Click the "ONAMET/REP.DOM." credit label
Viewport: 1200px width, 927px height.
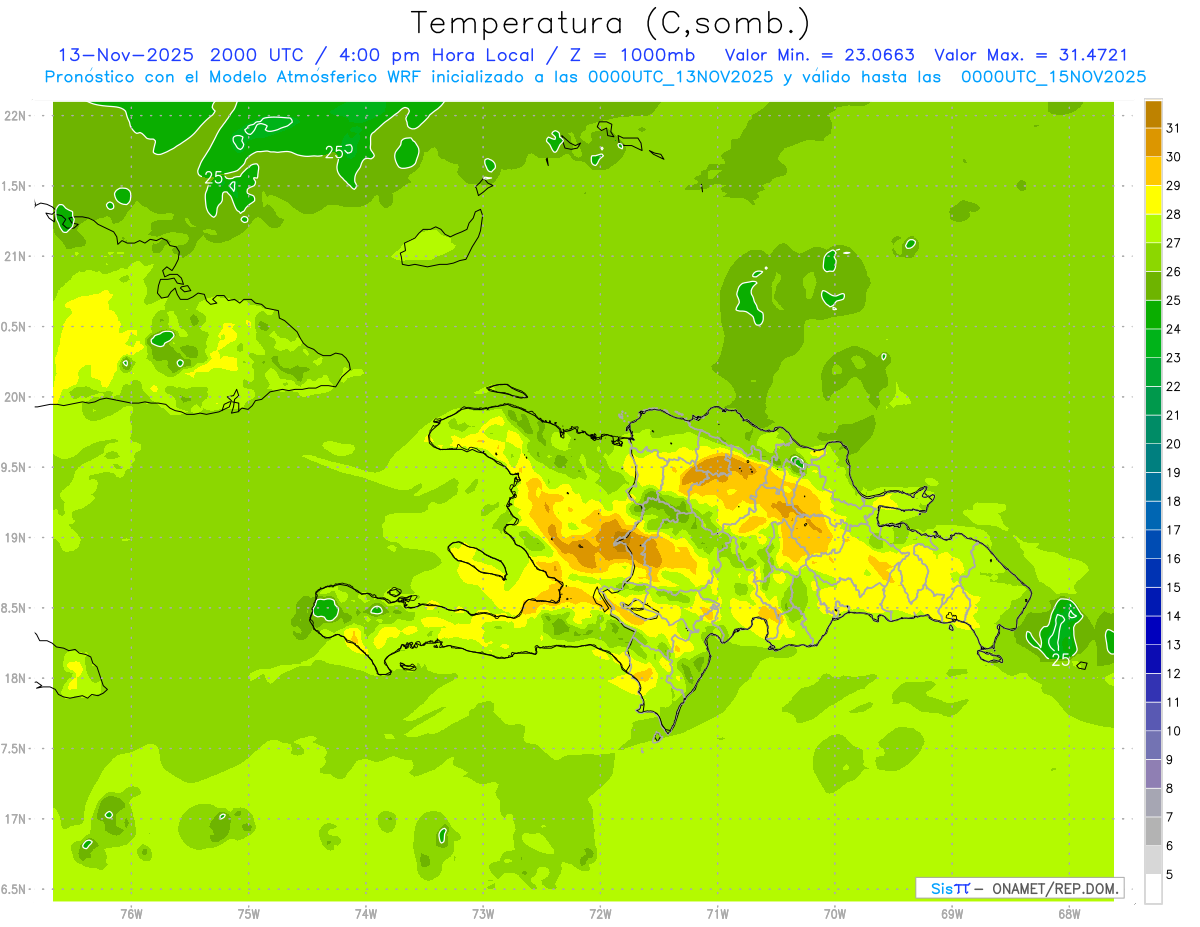tap(1054, 888)
